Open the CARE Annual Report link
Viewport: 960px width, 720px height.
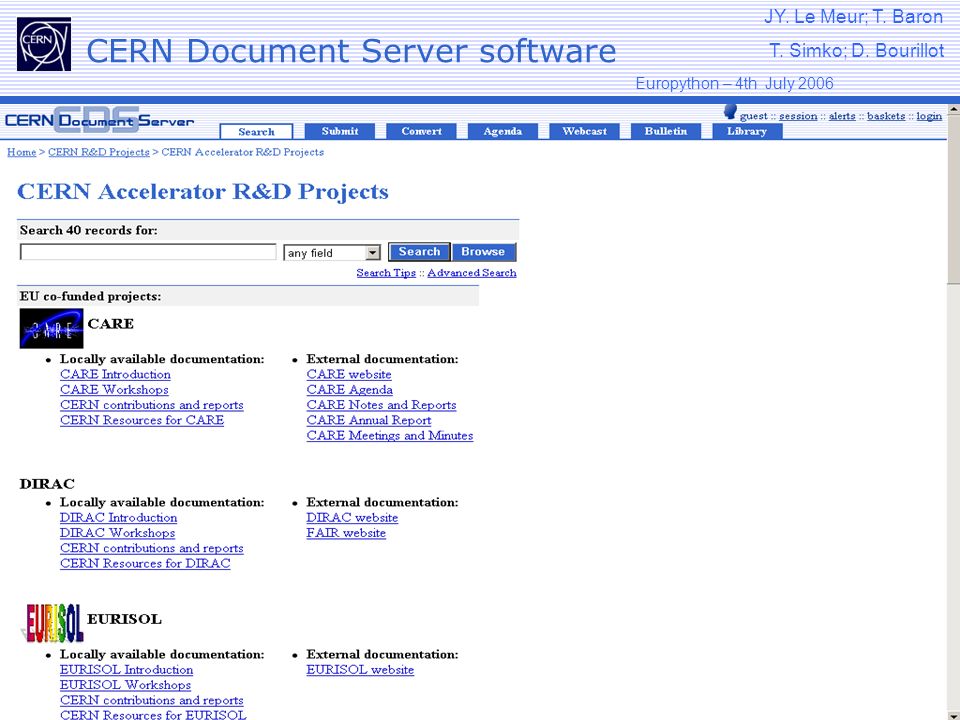tap(369, 421)
